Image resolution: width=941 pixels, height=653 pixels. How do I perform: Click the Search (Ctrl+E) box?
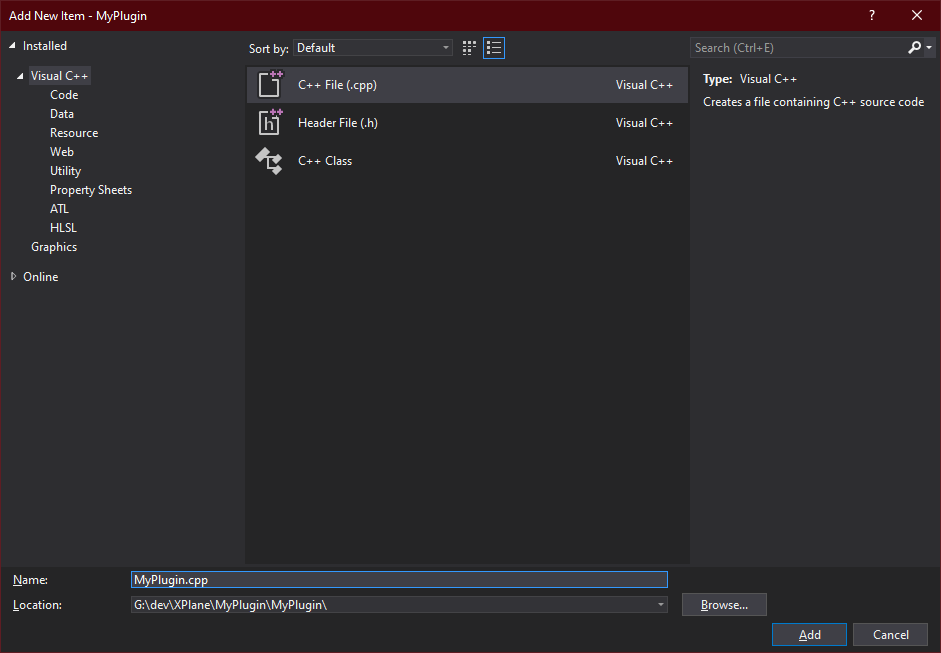coord(790,47)
